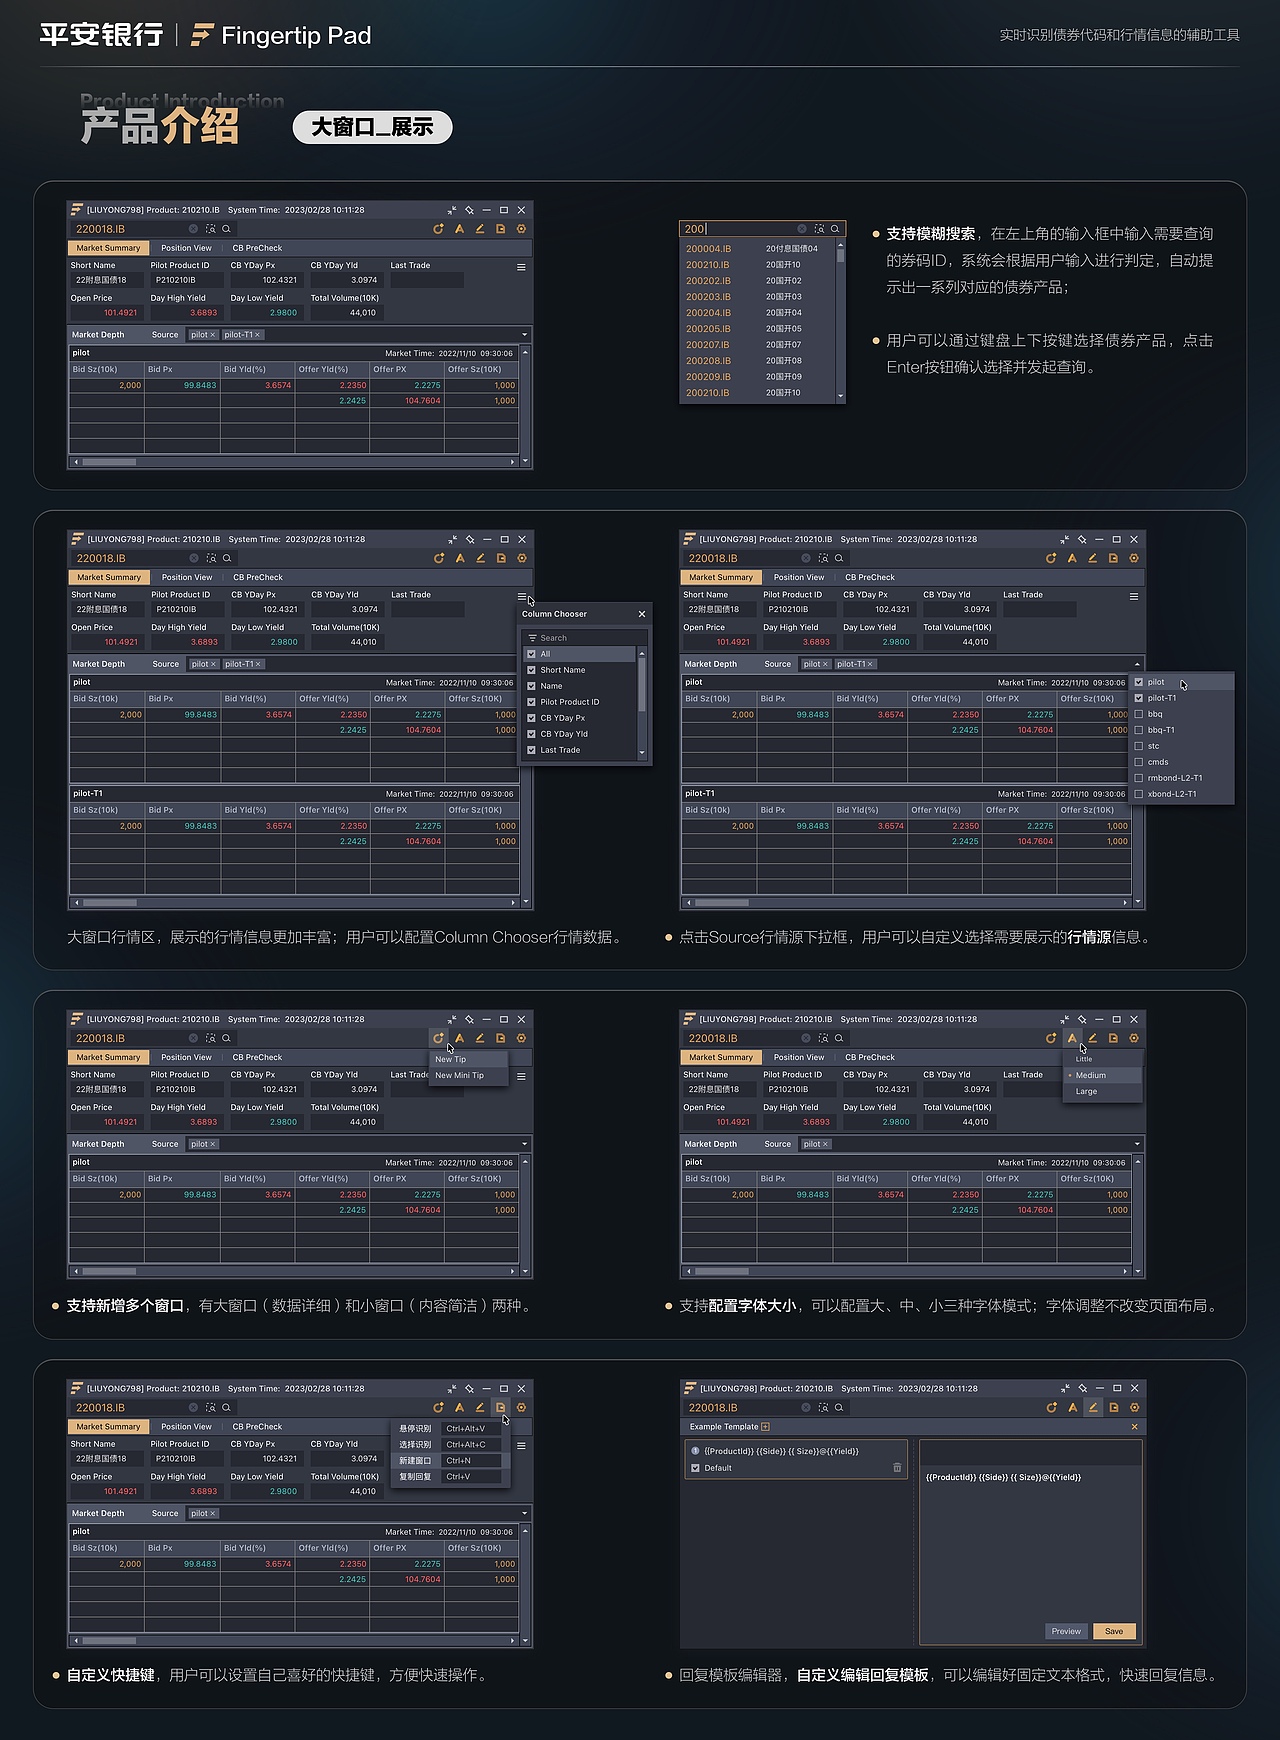Viewport: 1280px width, 1740px height.
Task: Click down arrow of suggestion list scrollbar
Action: point(840,396)
